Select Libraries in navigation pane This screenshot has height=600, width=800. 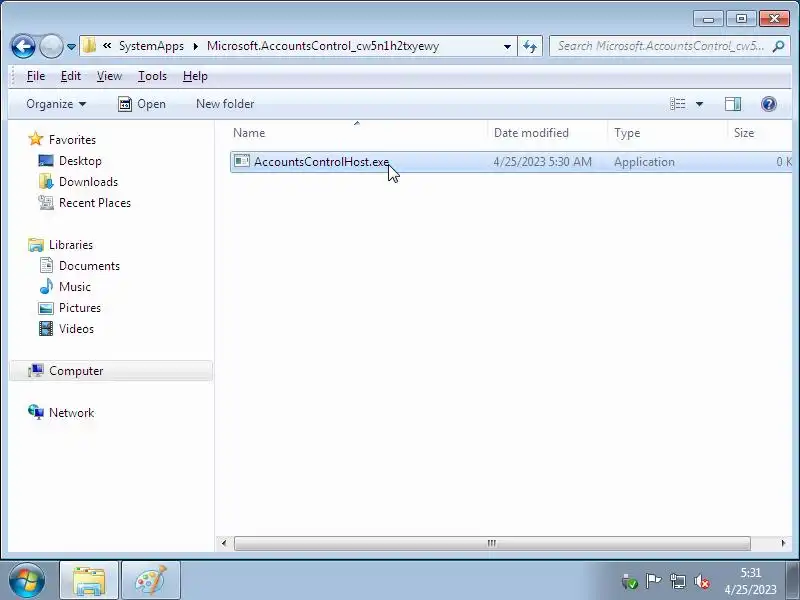[61, 244]
